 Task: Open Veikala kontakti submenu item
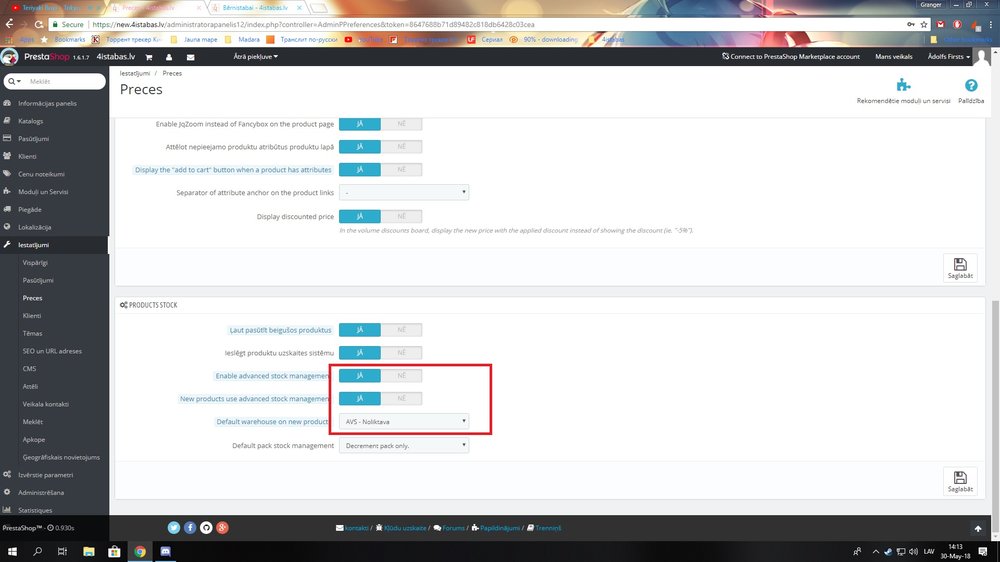[45, 404]
